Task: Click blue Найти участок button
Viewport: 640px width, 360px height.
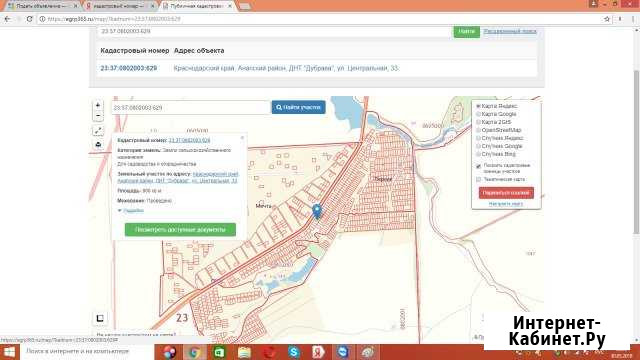Action: [x=298, y=107]
